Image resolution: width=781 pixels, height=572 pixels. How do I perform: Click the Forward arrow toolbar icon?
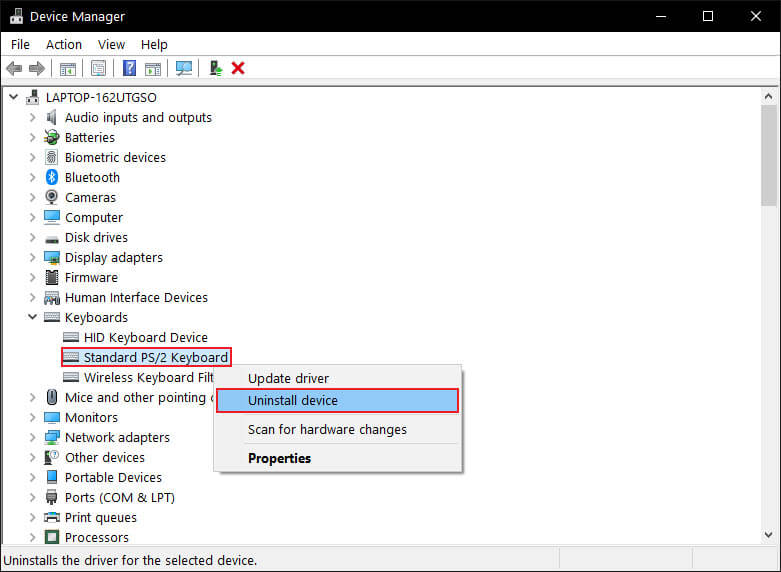click(37, 68)
